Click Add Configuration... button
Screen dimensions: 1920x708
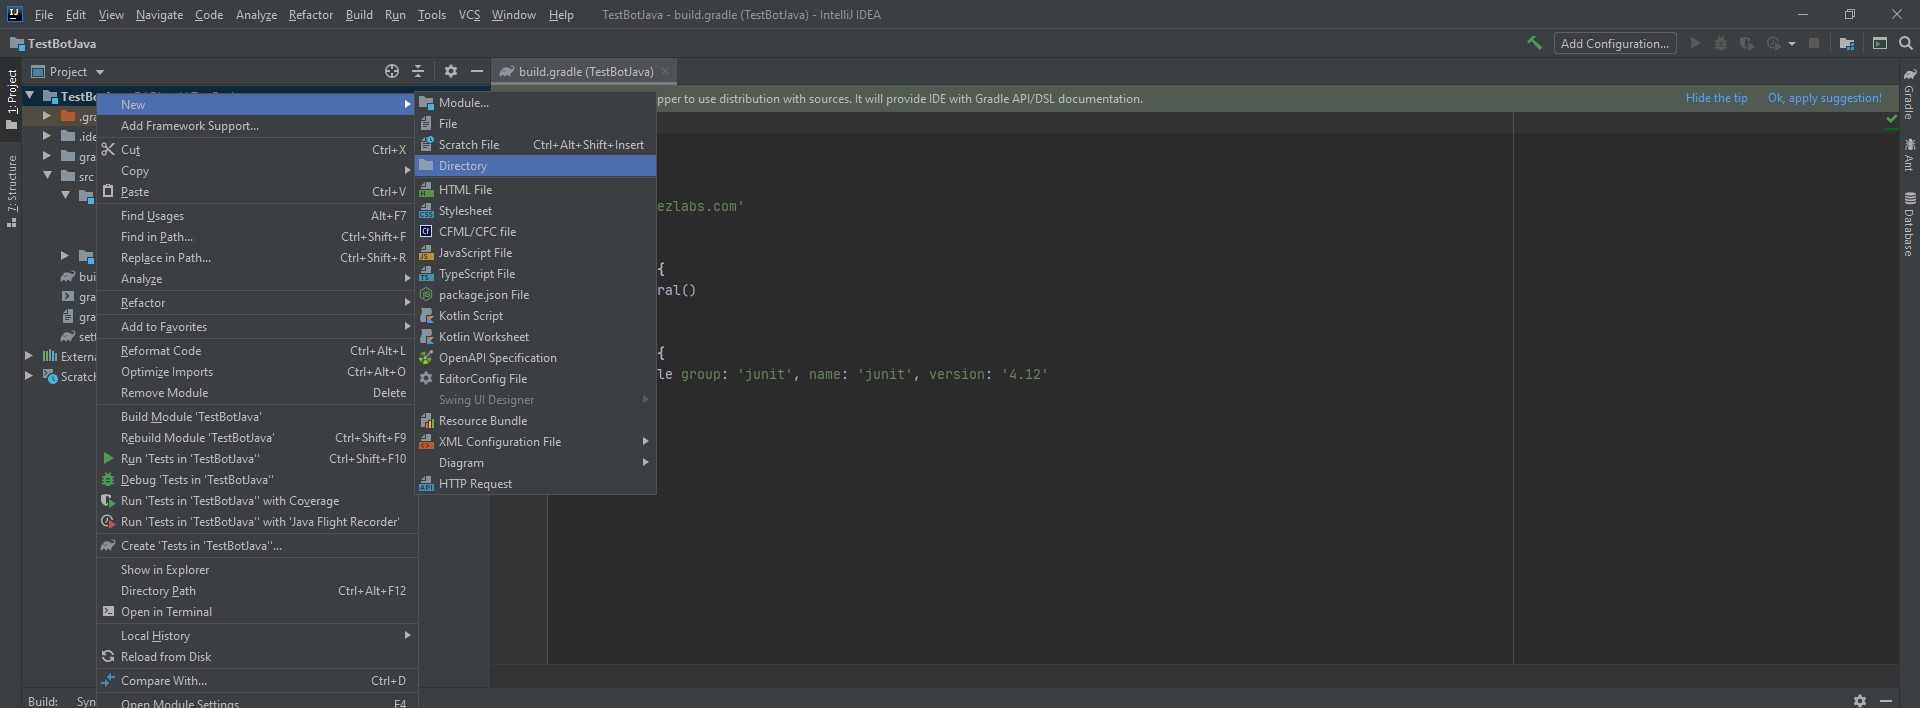coord(1615,43)
